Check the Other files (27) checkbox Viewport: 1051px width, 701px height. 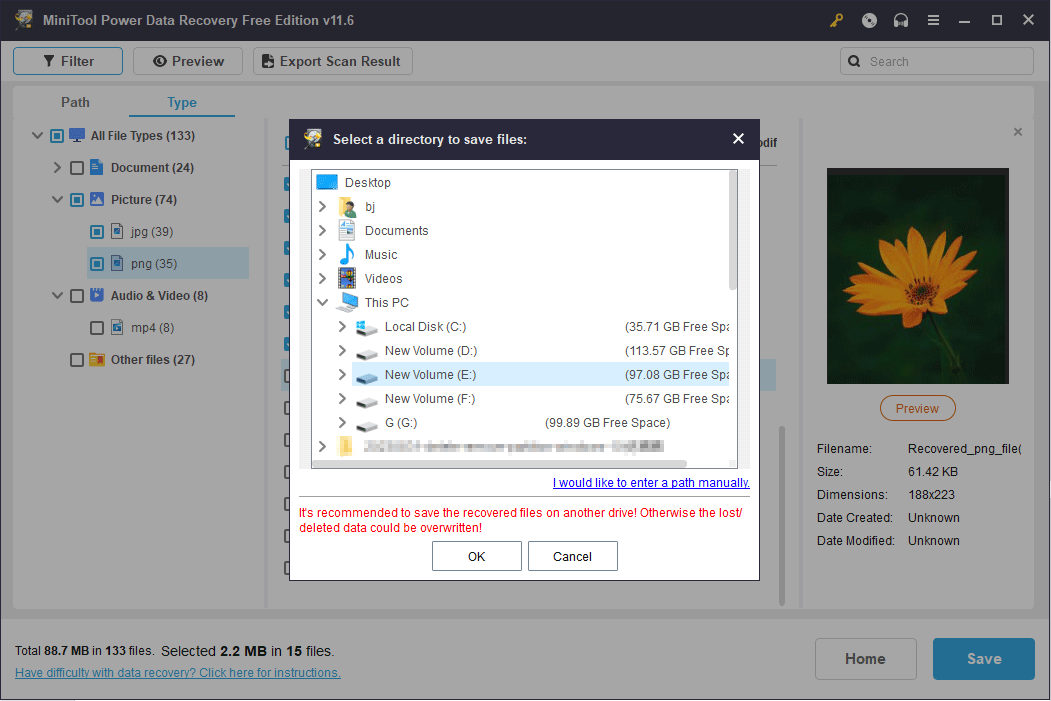click(77, 360)
